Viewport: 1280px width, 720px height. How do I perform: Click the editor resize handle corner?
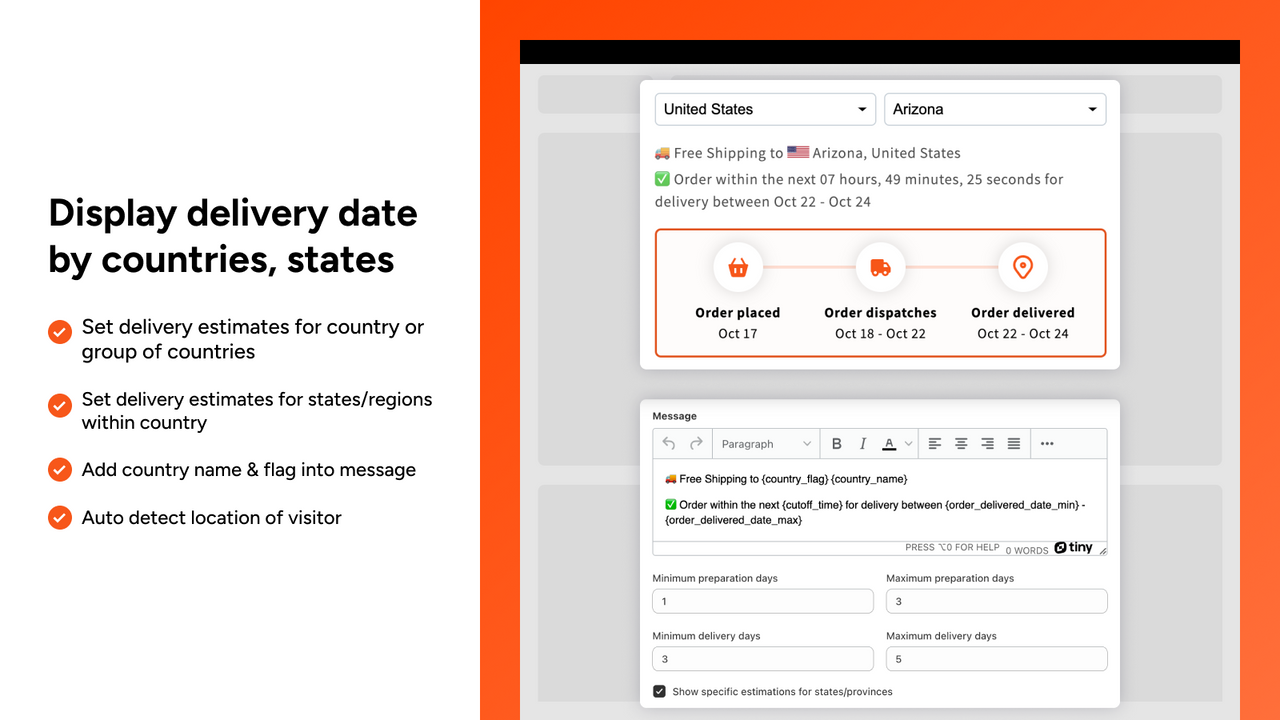click(x=1102, y=550)
